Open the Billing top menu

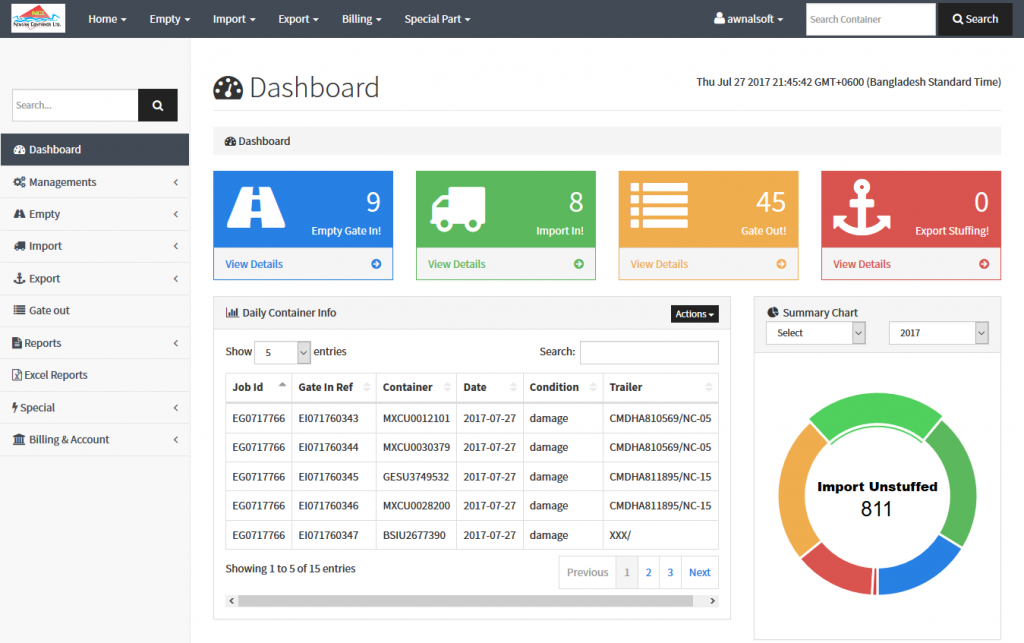pyautogui.click(x=361, y=19)
